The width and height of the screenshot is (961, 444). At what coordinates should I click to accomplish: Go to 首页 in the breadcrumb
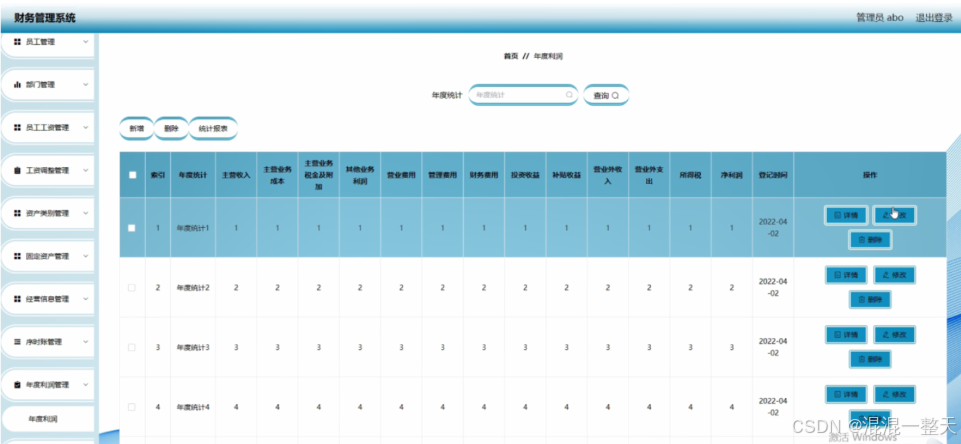pos(511,56)
